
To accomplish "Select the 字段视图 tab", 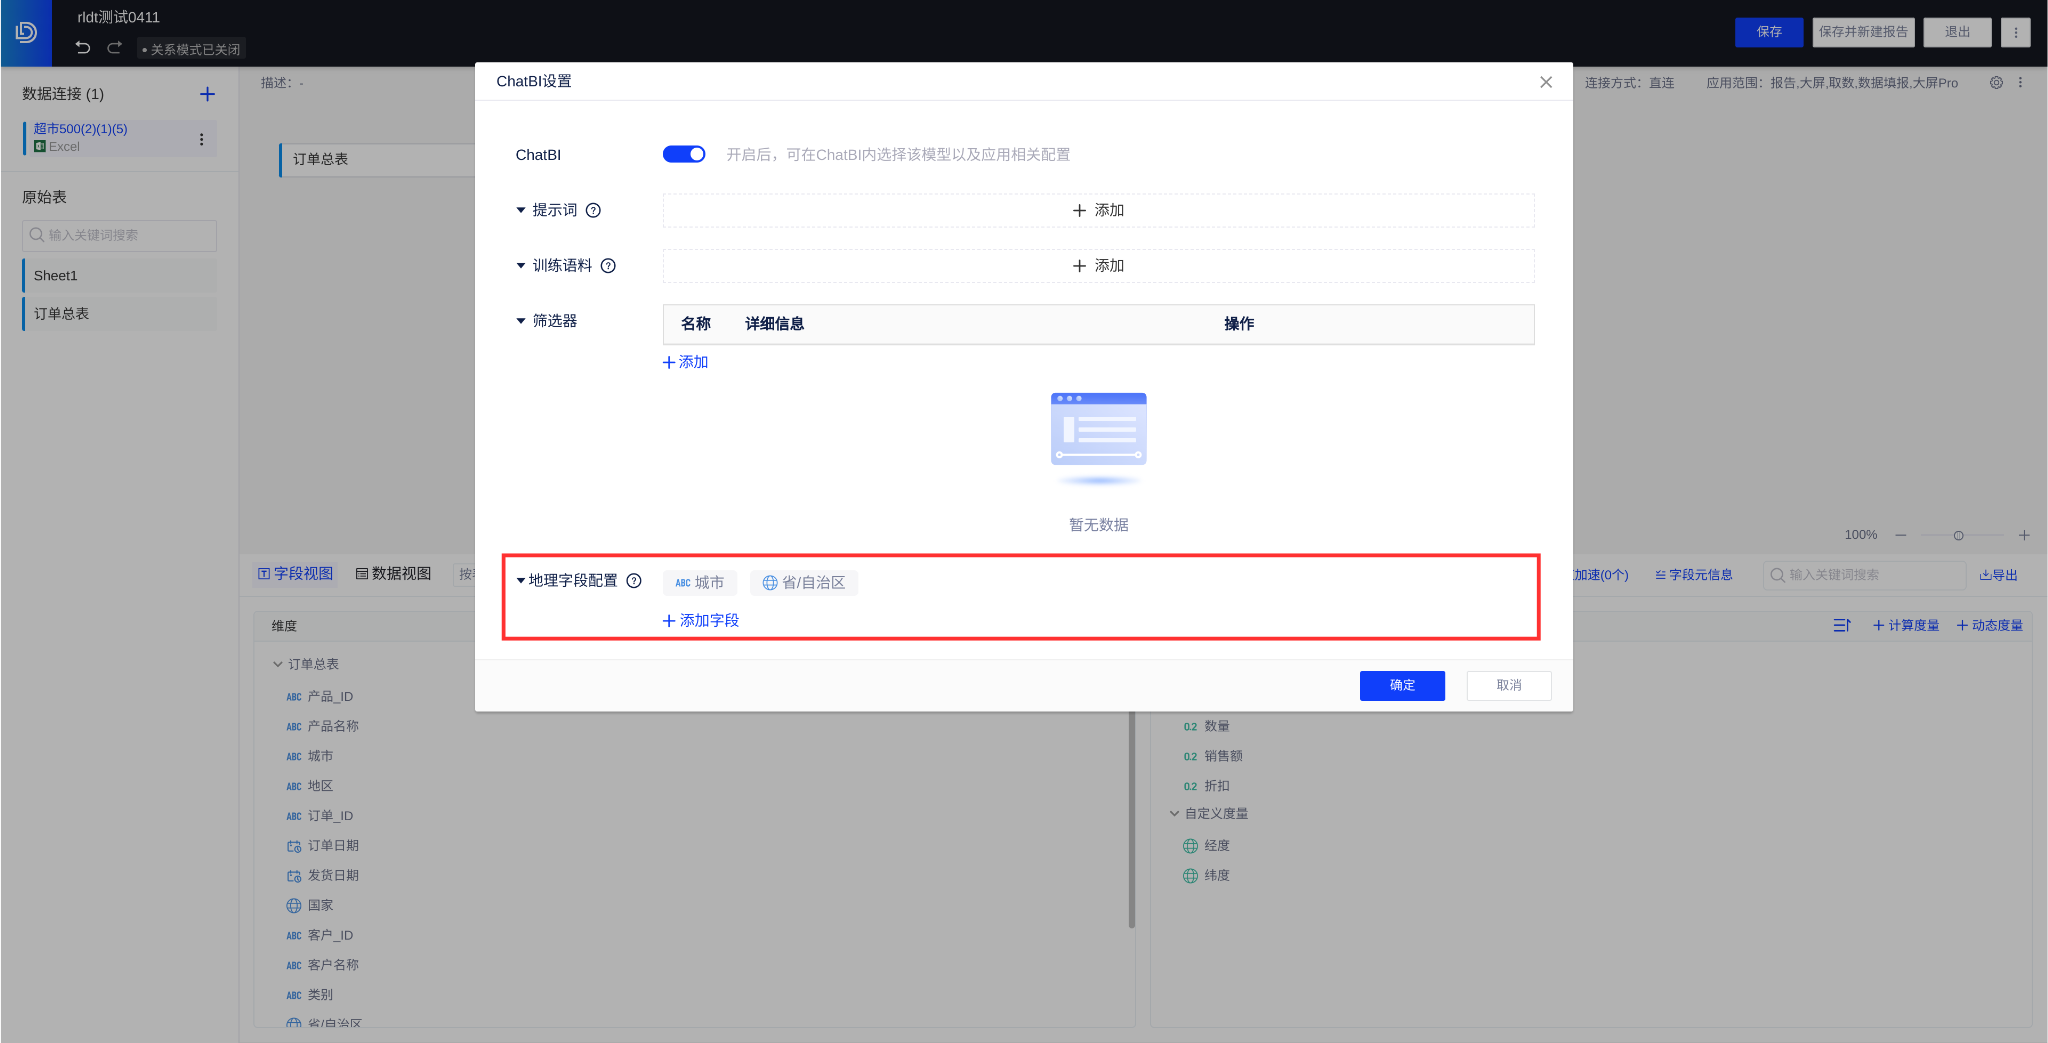I will [x=294, y=573].
